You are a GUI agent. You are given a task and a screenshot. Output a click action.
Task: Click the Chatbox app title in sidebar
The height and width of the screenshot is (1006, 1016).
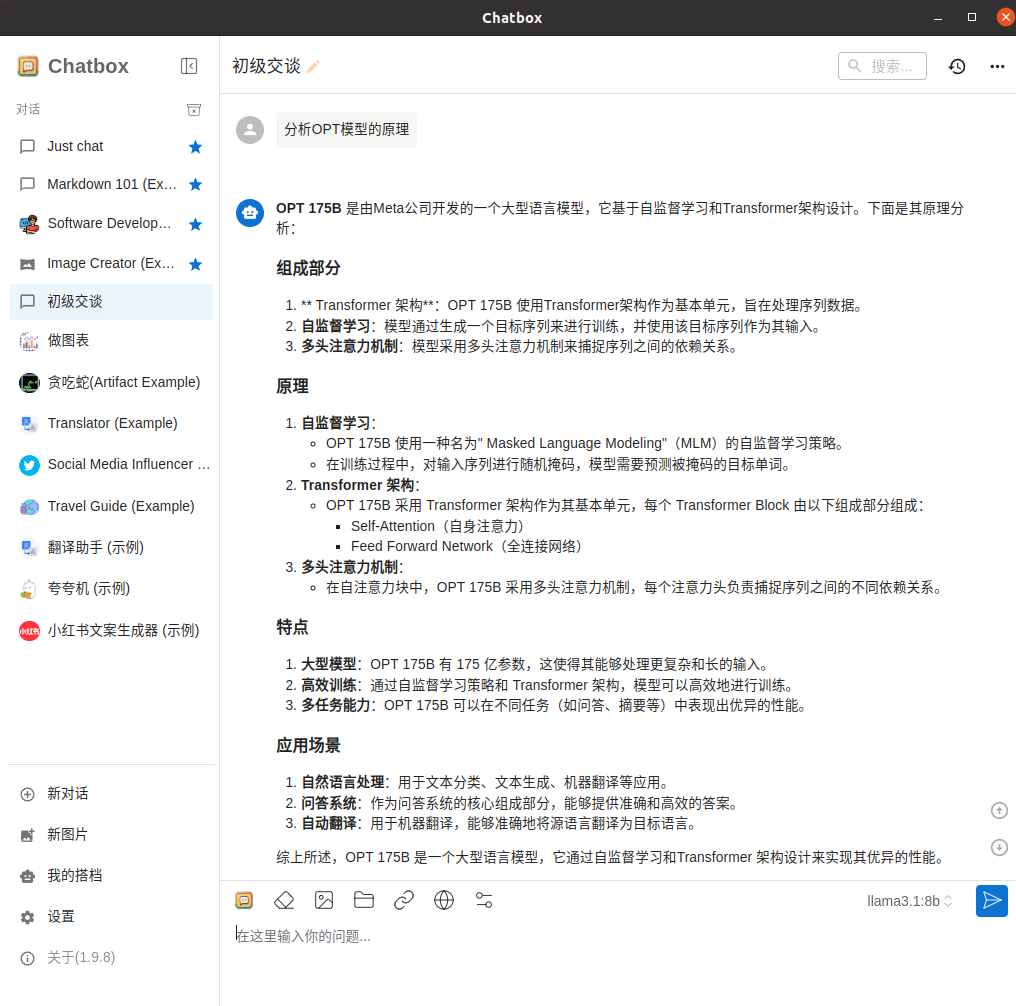pos(88,66)
